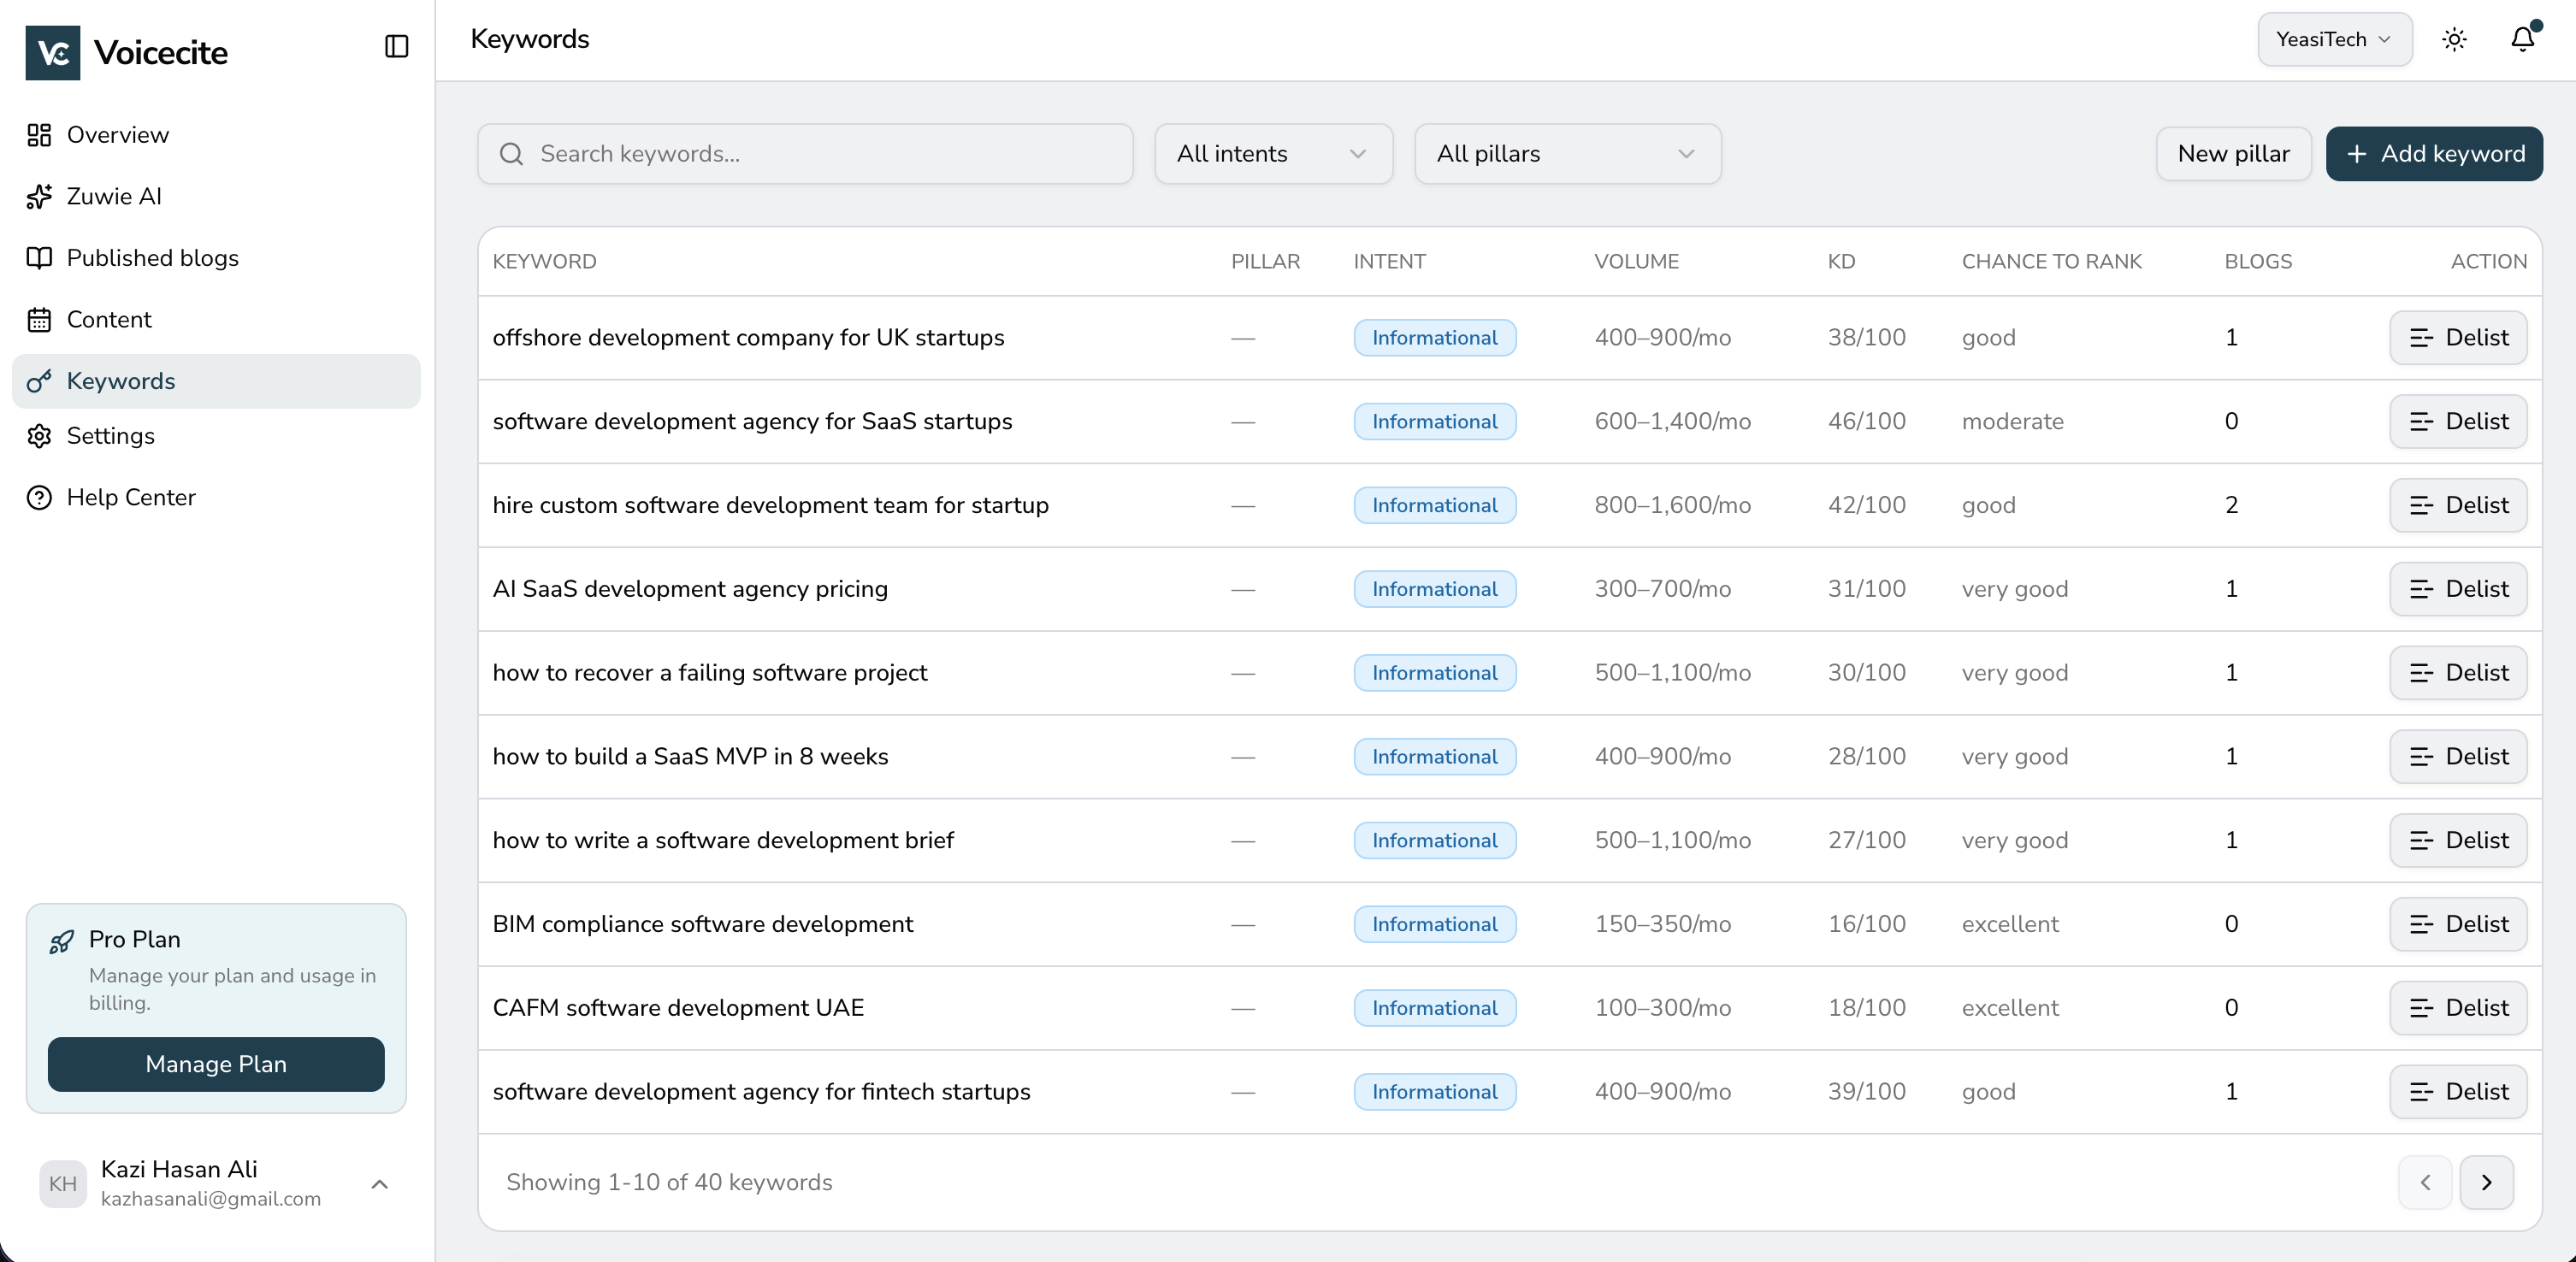Click the PILLAR column header
Image resolution: width=2576 pixels, height=1262 pixels.
(x=1265, y=262)
